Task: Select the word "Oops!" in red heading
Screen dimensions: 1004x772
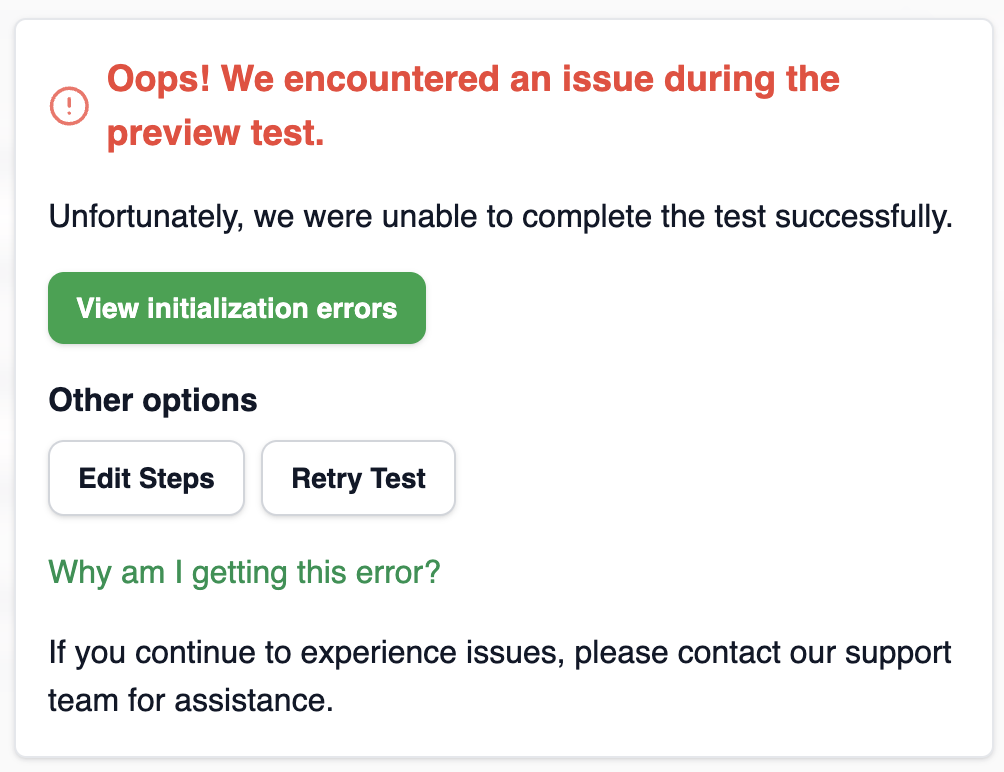Action: (x=158, y=79)
